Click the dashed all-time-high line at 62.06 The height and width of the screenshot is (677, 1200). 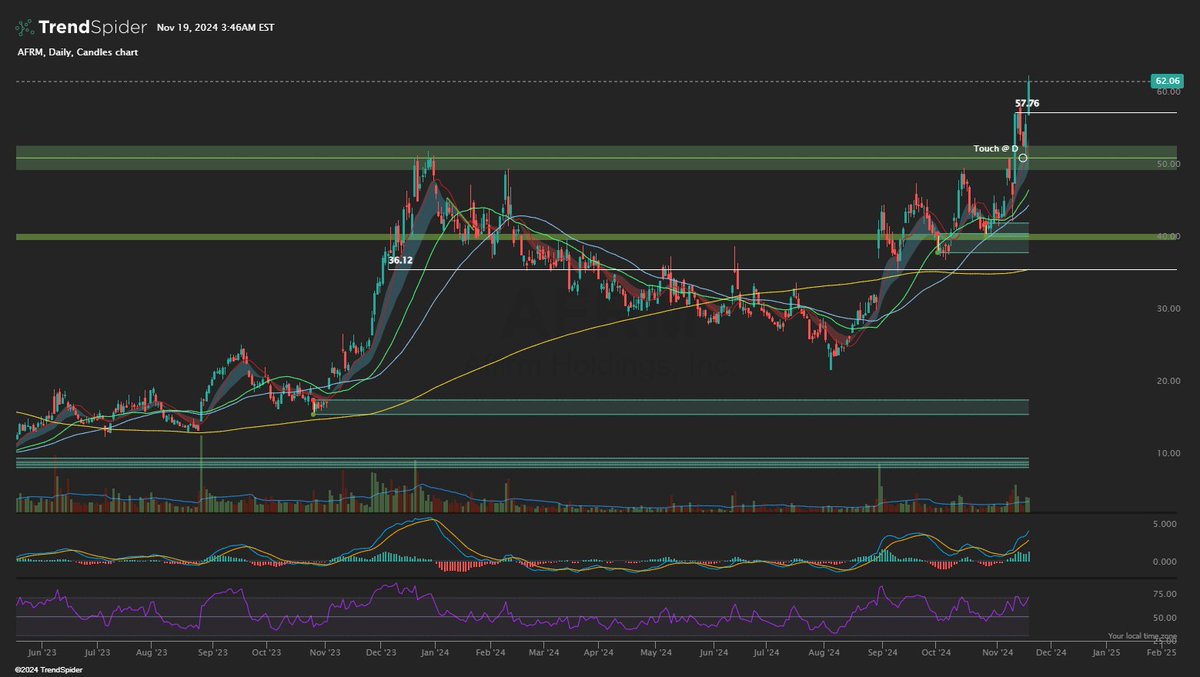pos(600,81)
